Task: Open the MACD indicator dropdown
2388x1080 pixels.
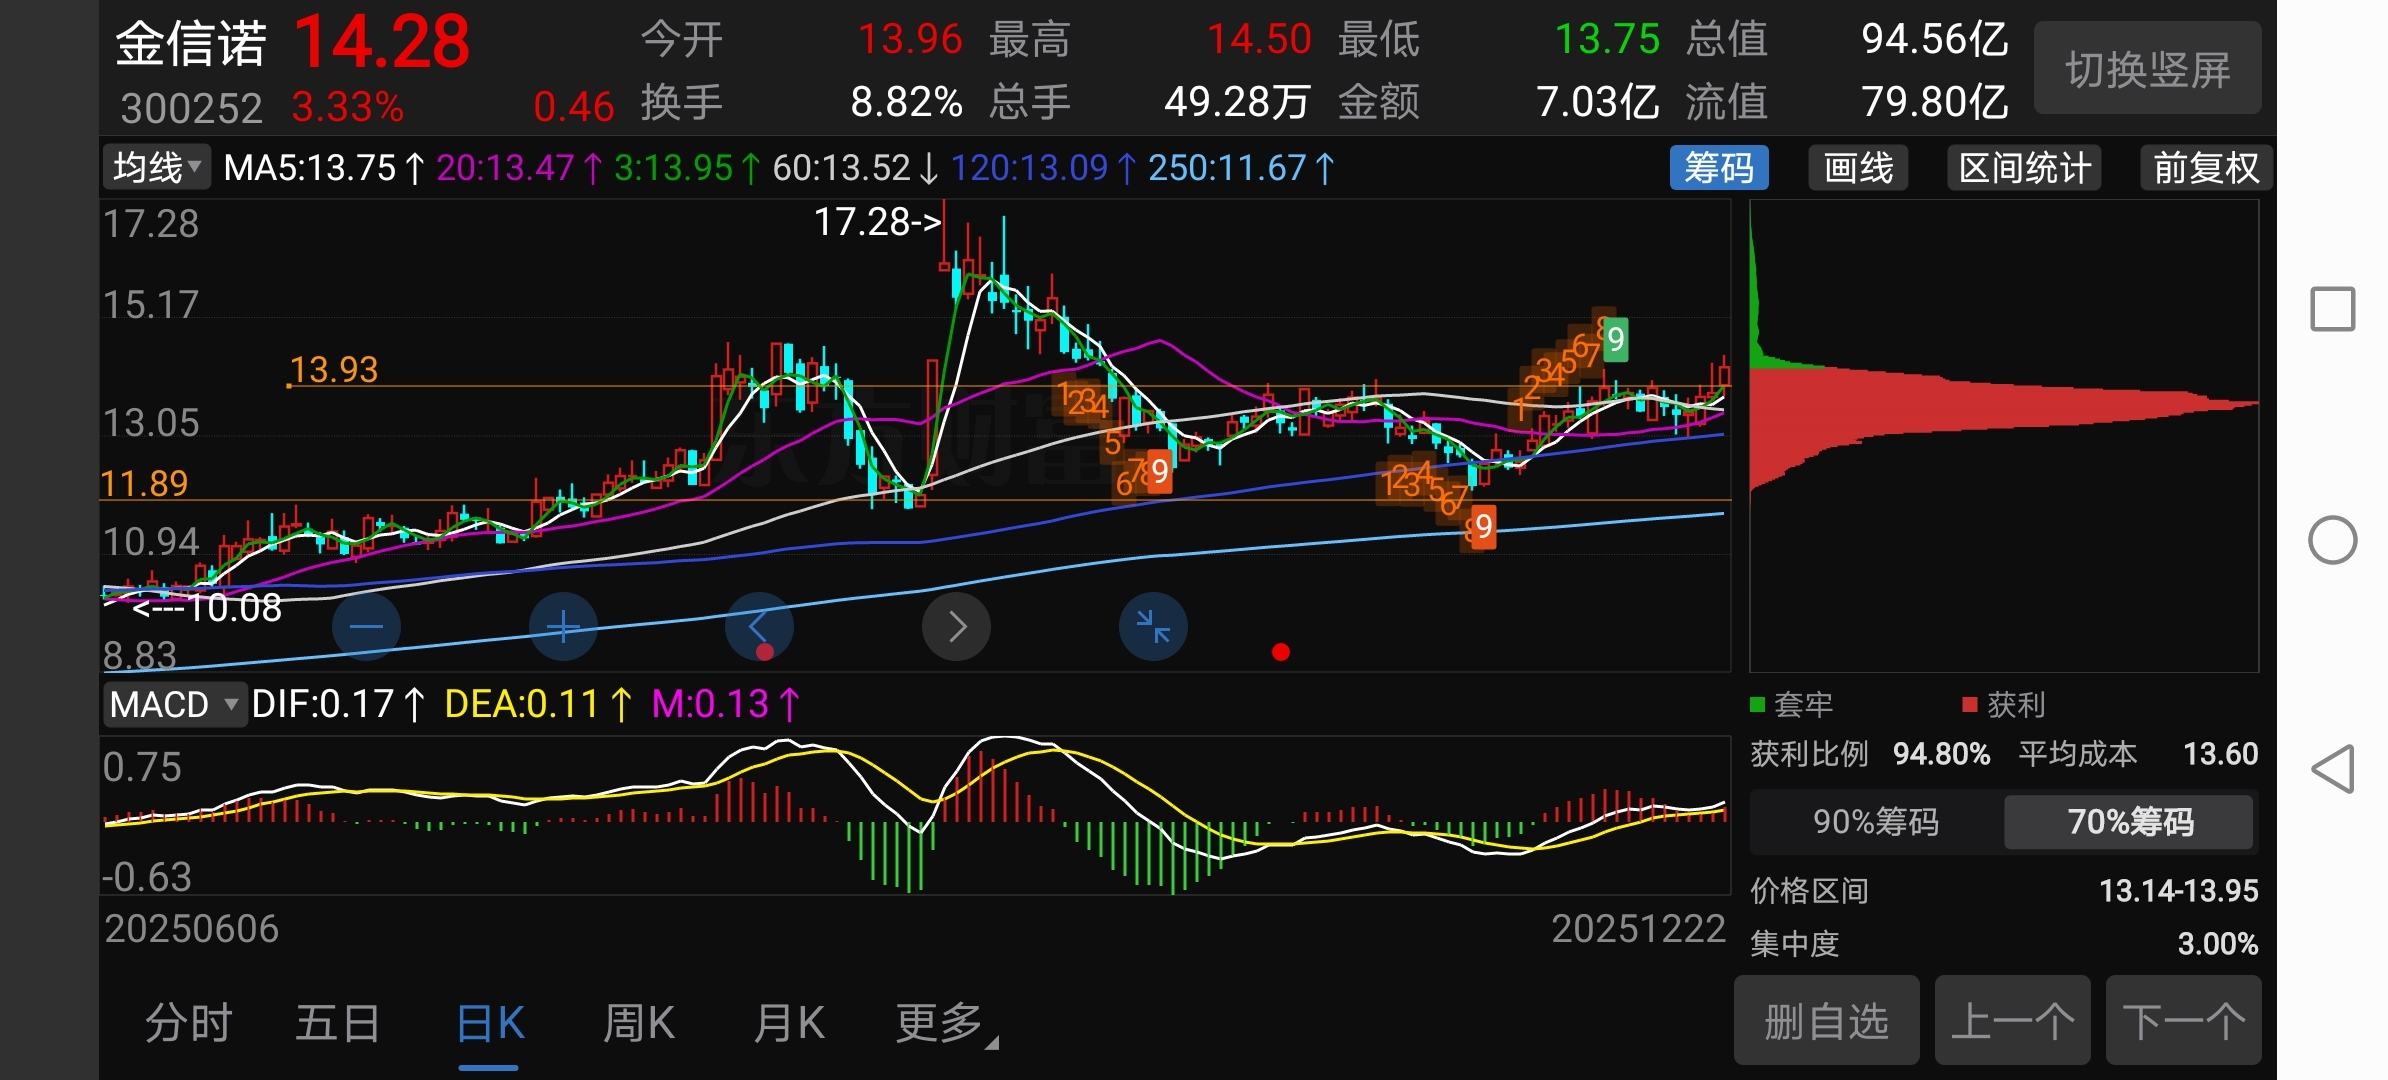Action: (x=174, y=705)
